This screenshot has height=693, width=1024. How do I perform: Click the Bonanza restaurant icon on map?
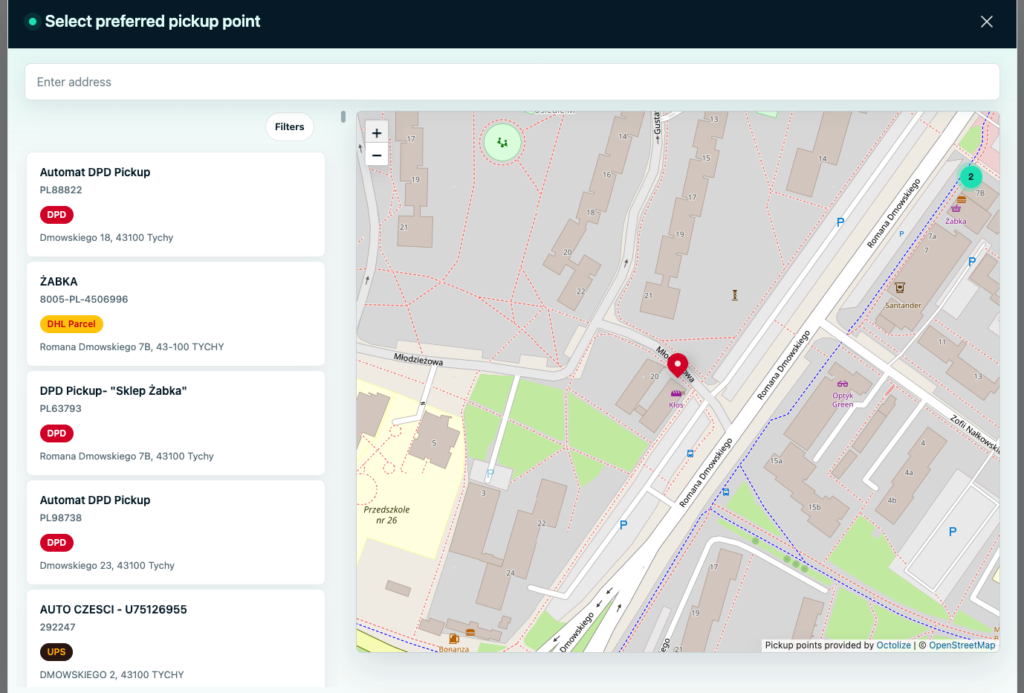click(x=454, y=639)
